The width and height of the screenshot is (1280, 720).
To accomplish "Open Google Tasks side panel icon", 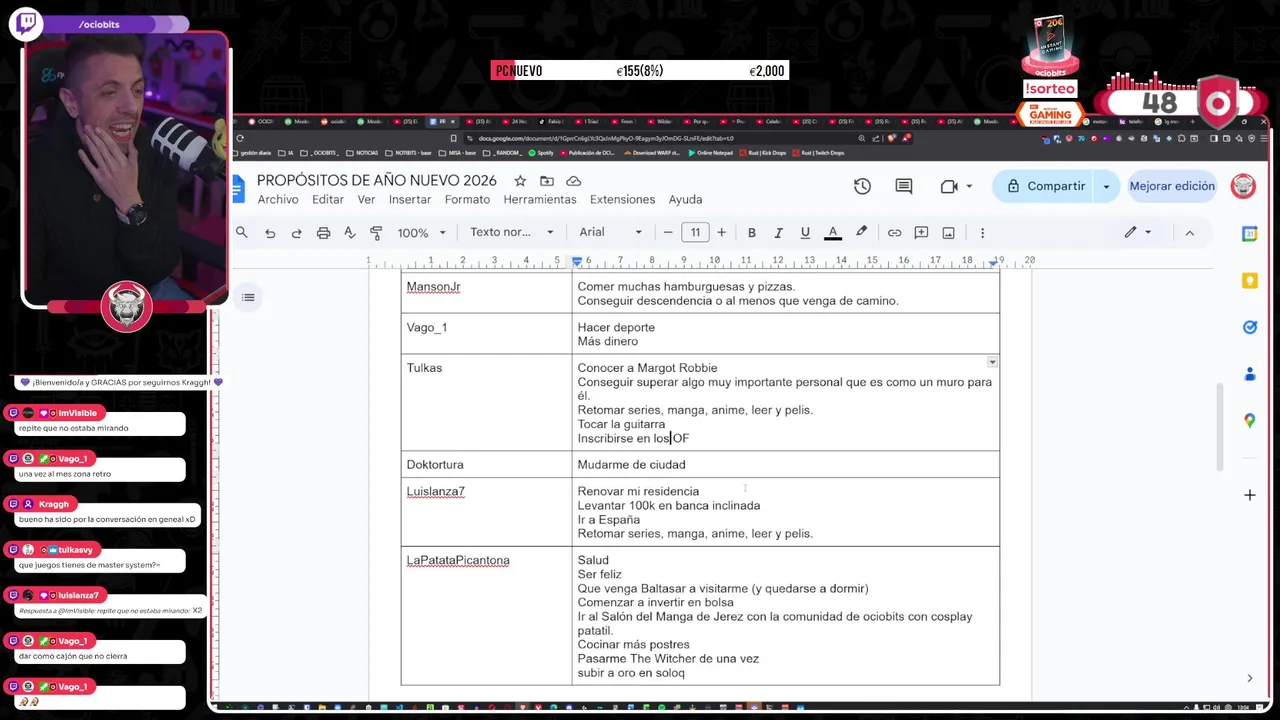I will click(1249, 327).
